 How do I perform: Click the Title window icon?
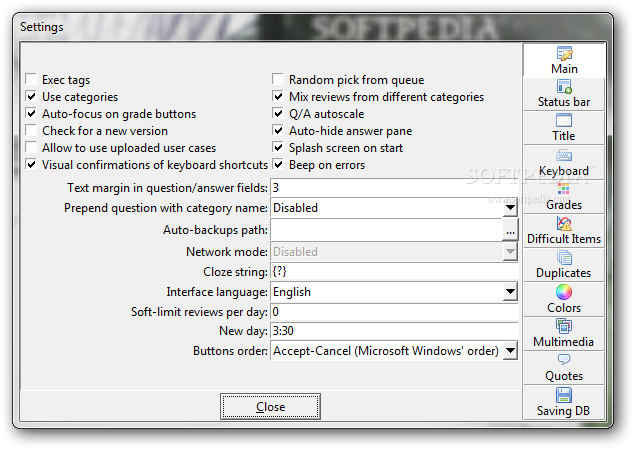pyautogui.click(x=564, y=121)
